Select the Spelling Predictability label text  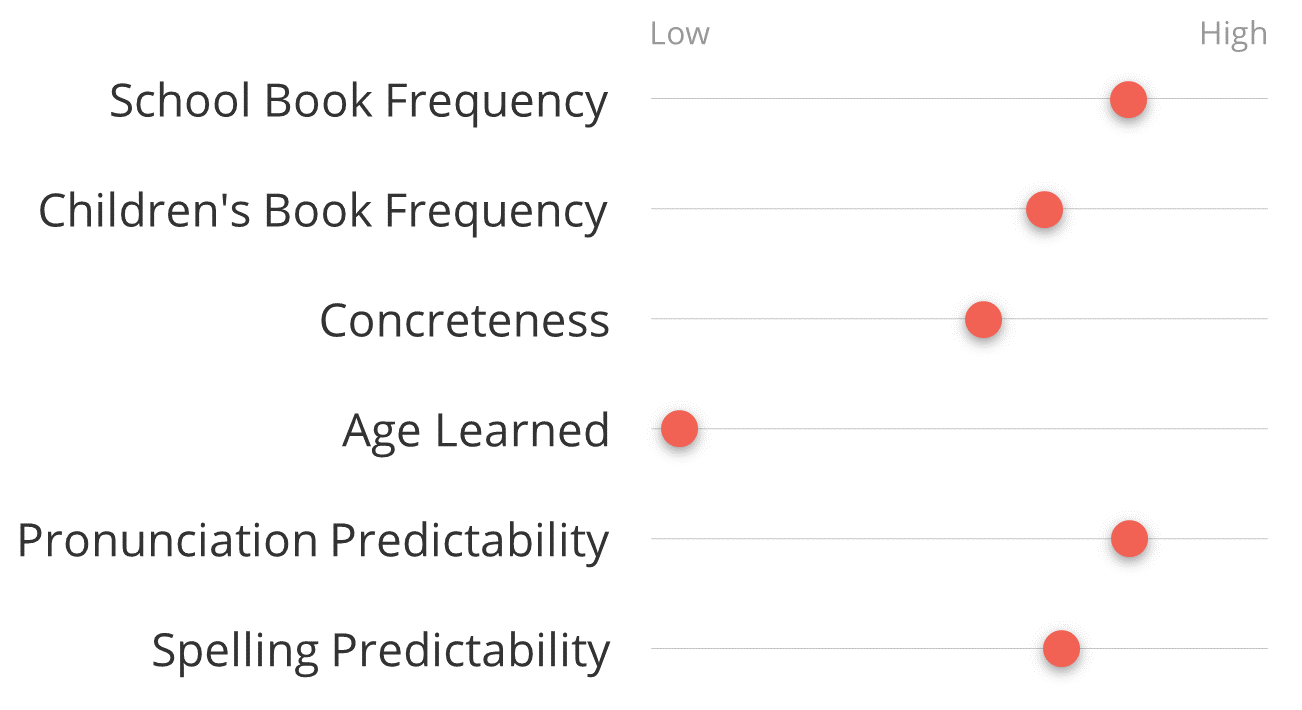380,651
